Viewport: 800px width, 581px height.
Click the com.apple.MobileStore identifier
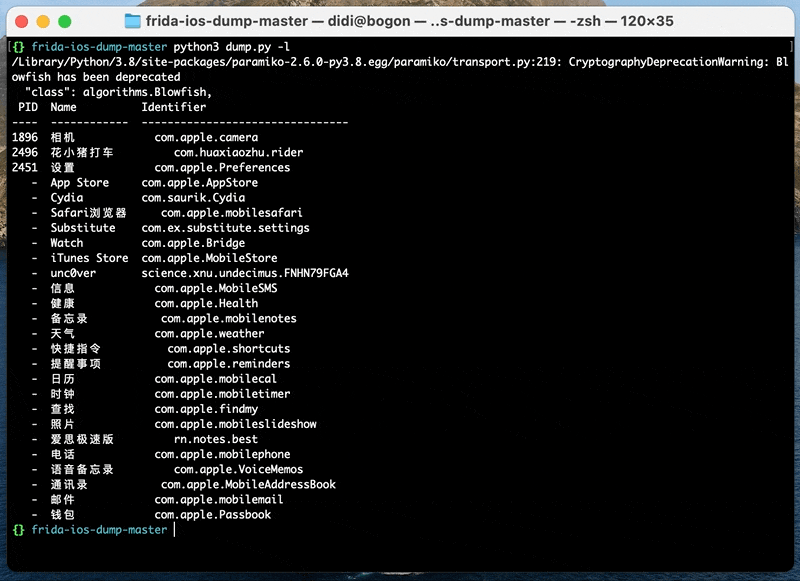tap(209, 258)
